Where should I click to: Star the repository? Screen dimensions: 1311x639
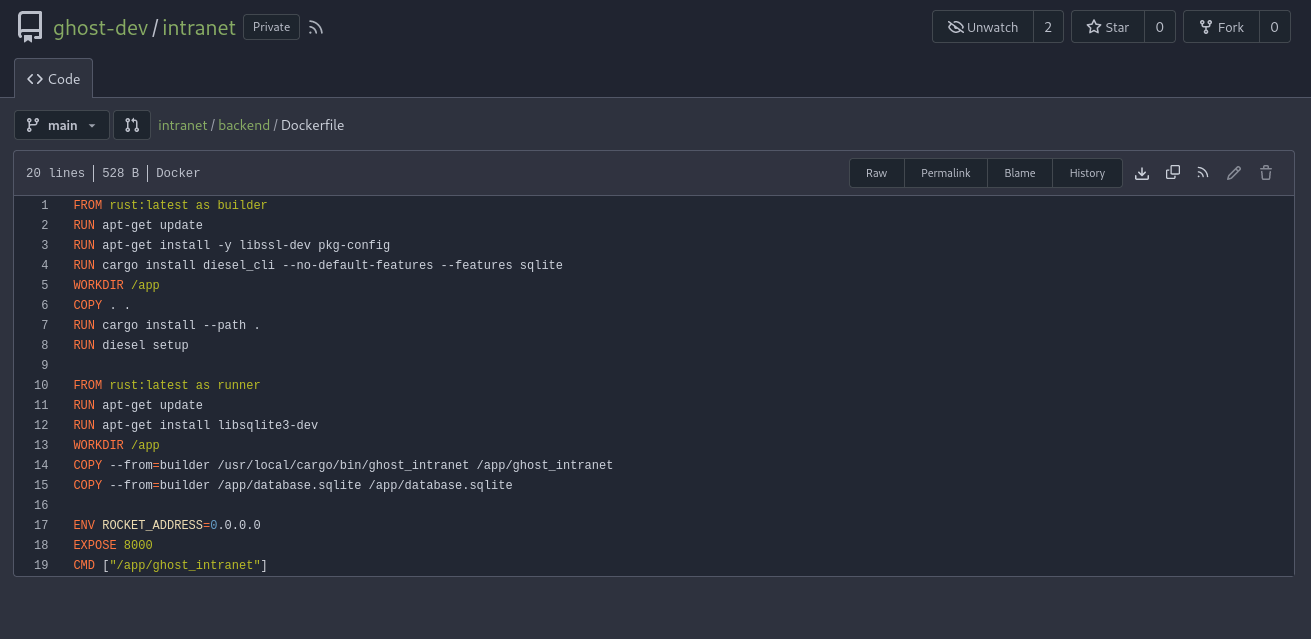click(1108, 27)
